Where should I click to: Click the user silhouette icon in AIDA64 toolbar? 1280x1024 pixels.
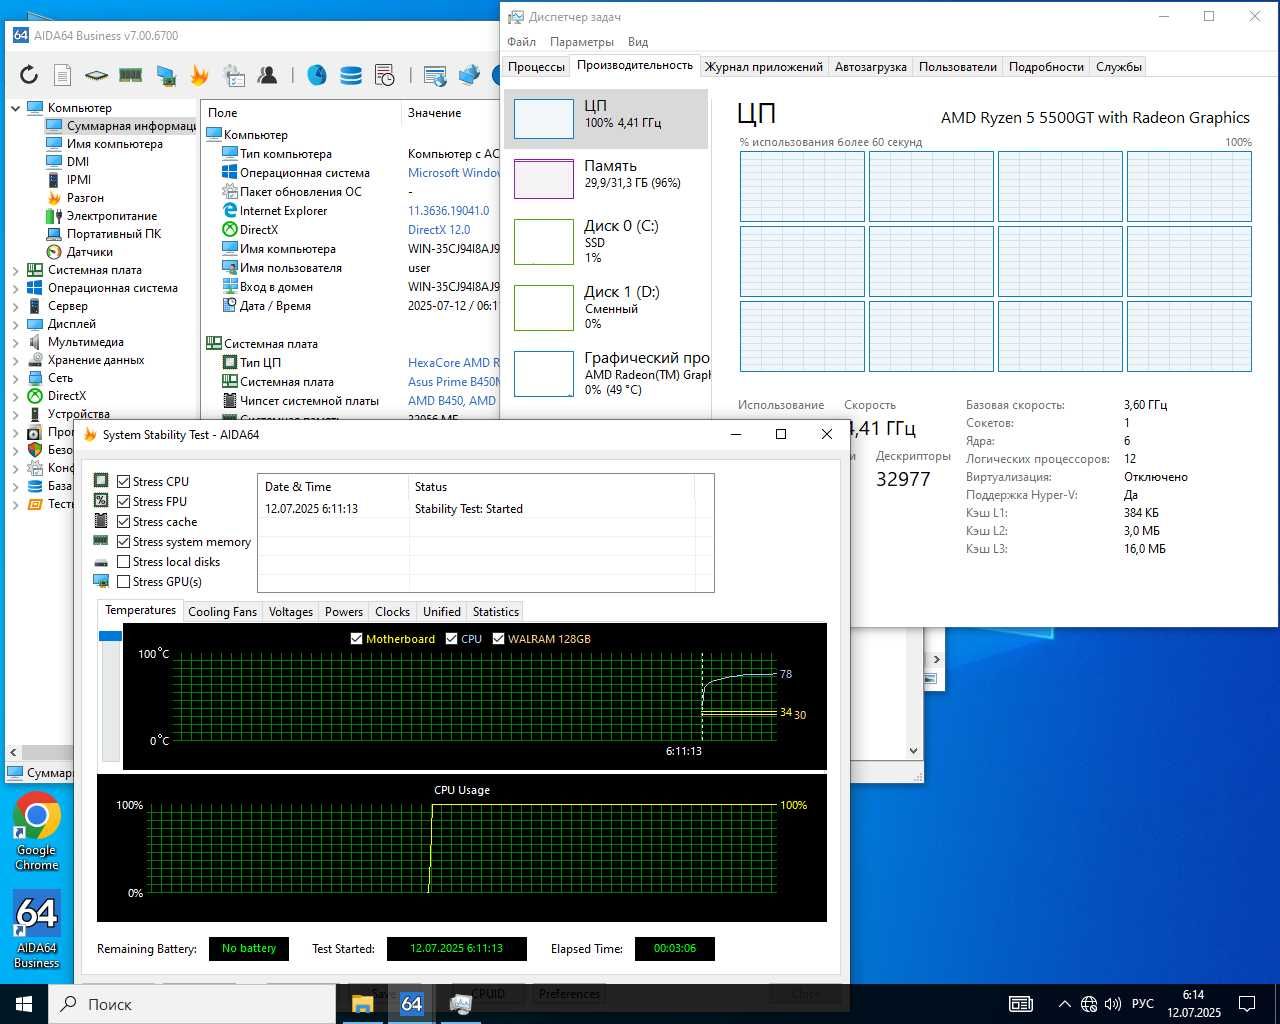[267, 74]
